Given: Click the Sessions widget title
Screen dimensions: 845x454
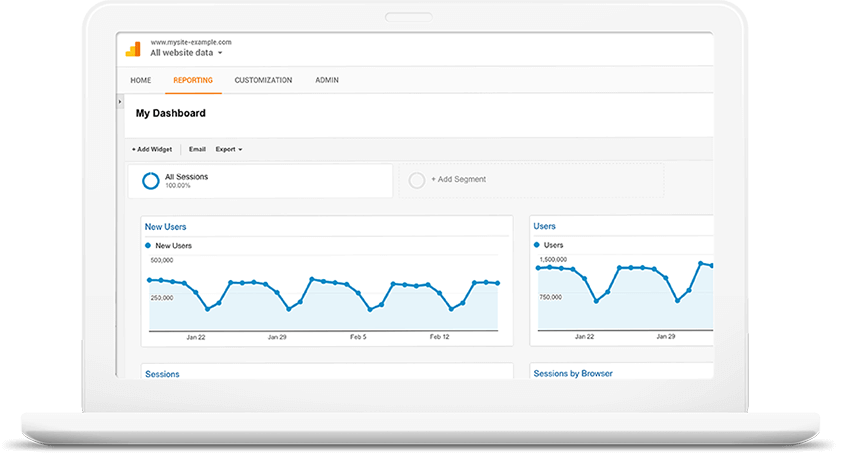Looking at the screenshot, I should coord(162,374).
